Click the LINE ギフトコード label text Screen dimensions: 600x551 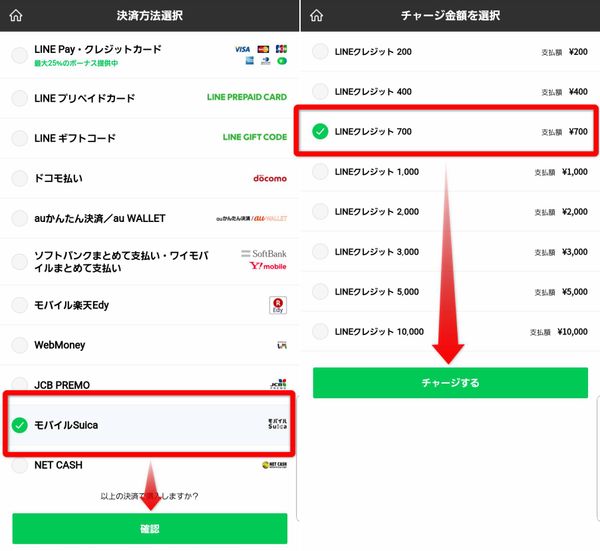point(75,138)
